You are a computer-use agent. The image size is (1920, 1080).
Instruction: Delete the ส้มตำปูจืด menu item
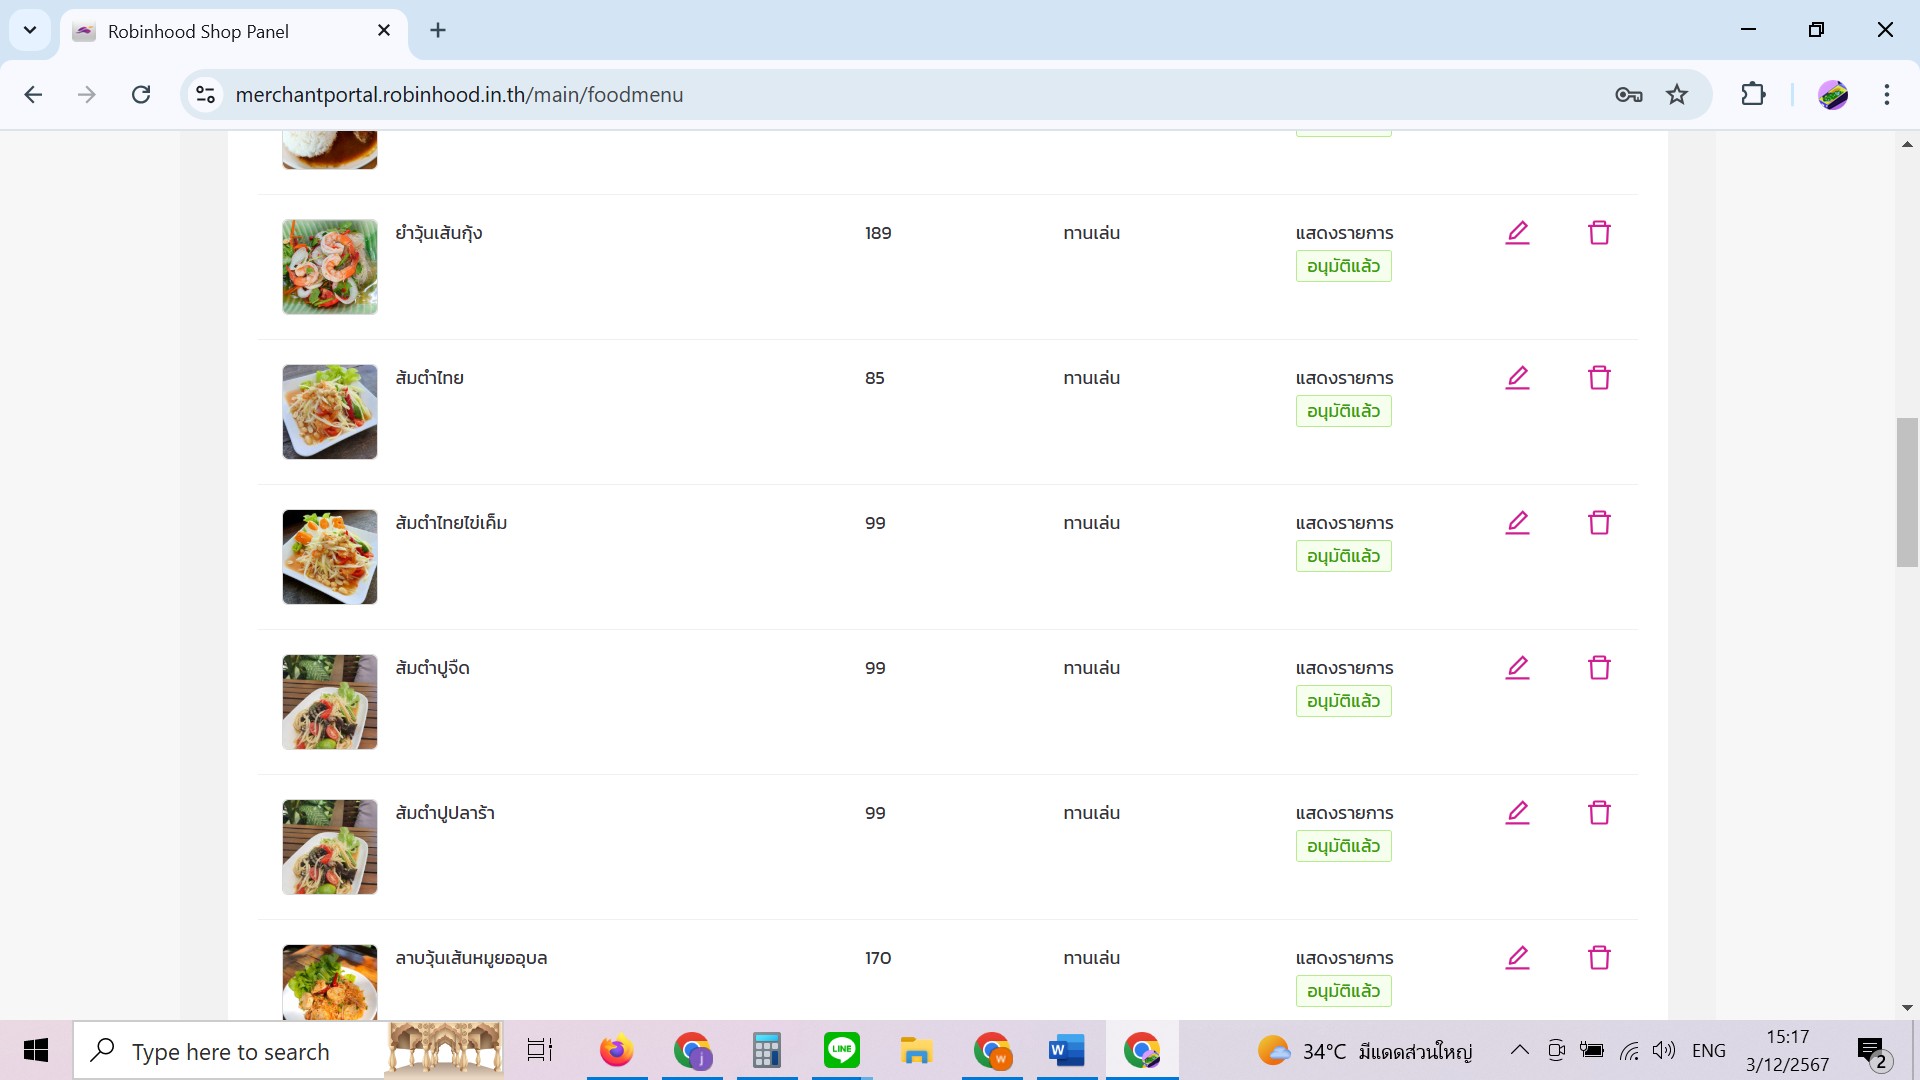(1599, 668)
